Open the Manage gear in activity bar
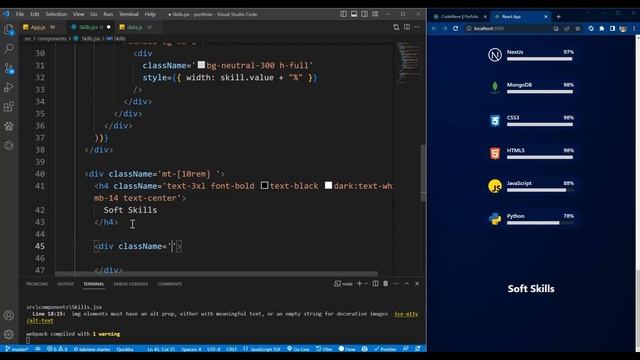 (9, 334)
